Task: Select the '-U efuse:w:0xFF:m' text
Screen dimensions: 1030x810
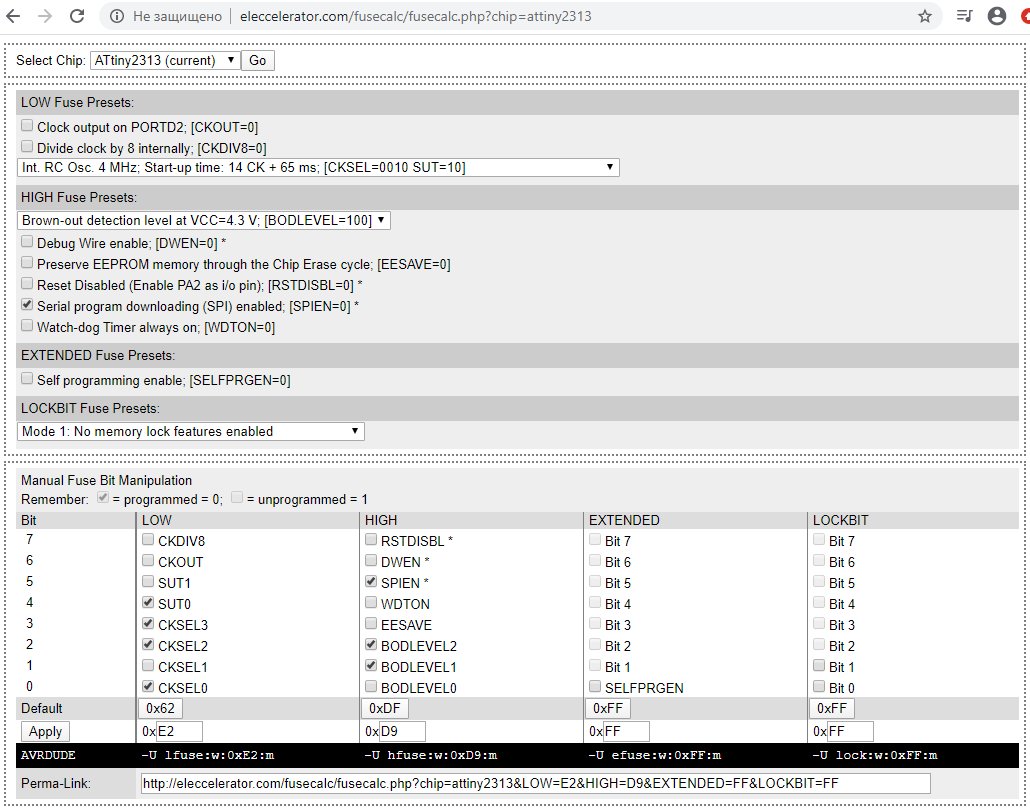Action: [x=655, y=755]
